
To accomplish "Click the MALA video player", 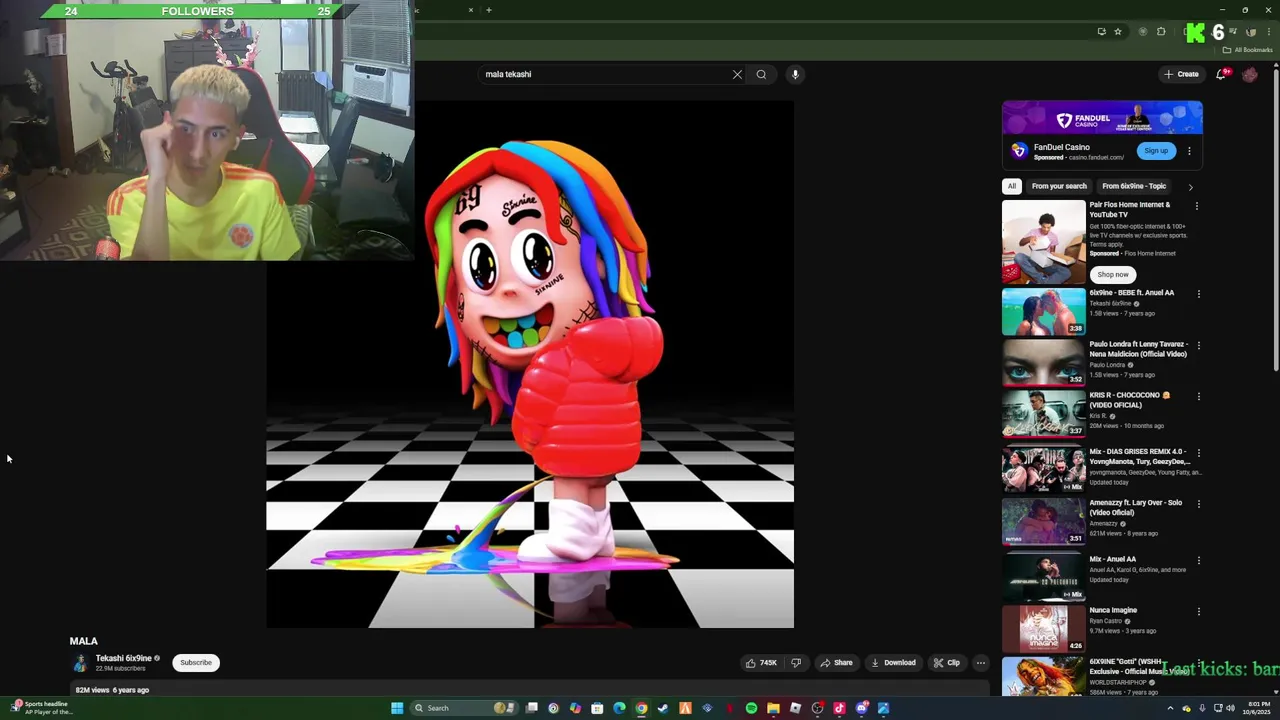I will pyautogui.click(x=530, y=364).
